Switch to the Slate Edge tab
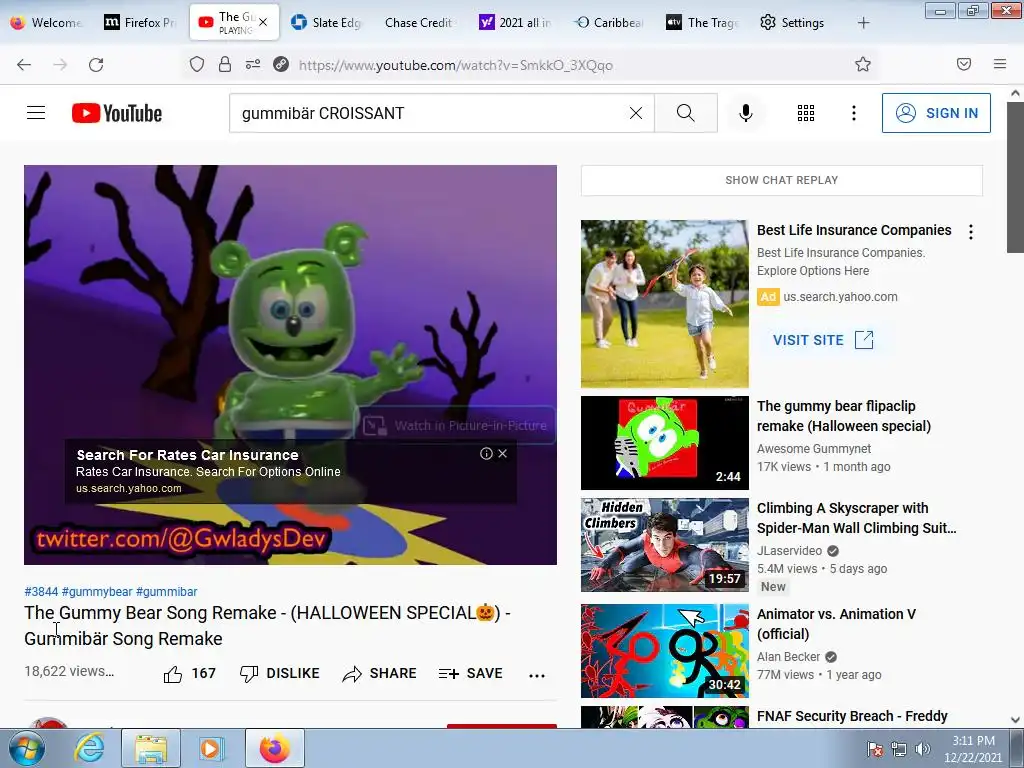 (326, 22)
